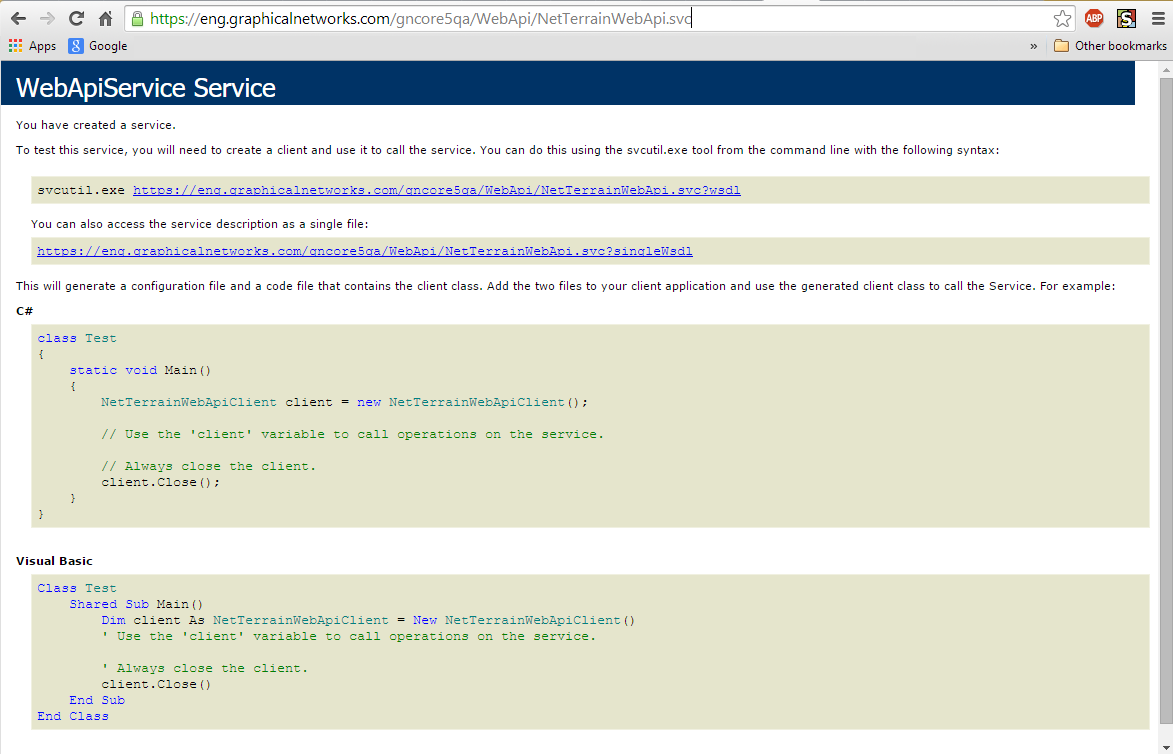Open the Other bookmarks folder
1173x754 pixels.
click(1110, 46)
